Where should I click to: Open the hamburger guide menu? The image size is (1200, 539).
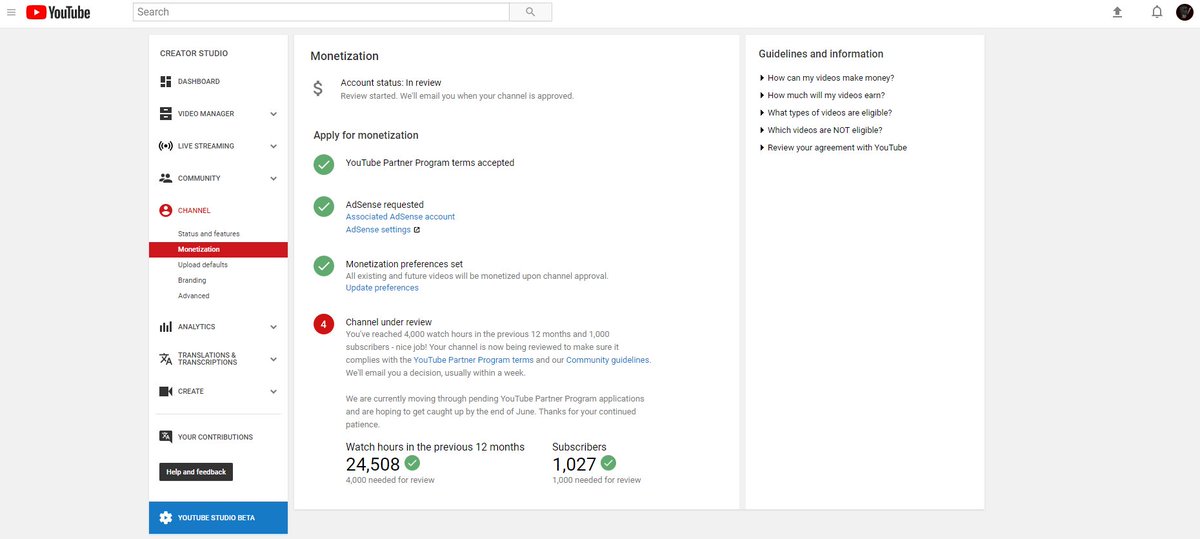[11, 12]
